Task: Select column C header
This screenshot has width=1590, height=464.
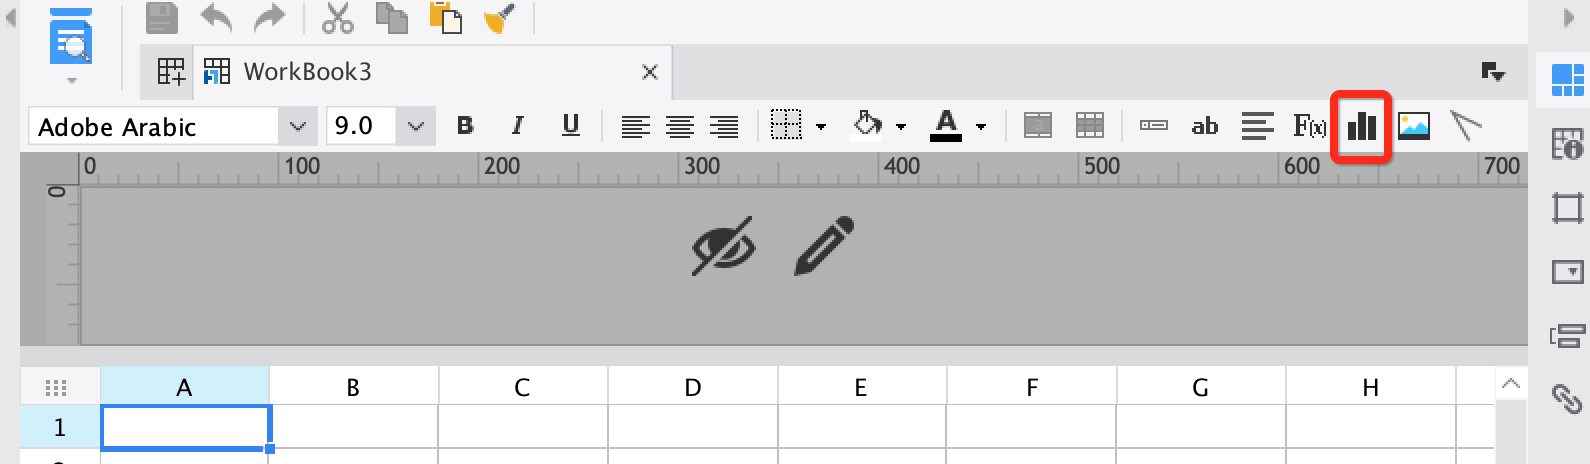Action: [522, 388]
